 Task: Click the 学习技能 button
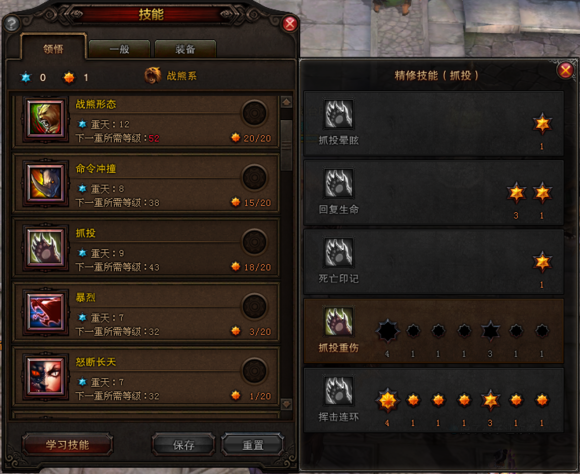tap(67, 444)
